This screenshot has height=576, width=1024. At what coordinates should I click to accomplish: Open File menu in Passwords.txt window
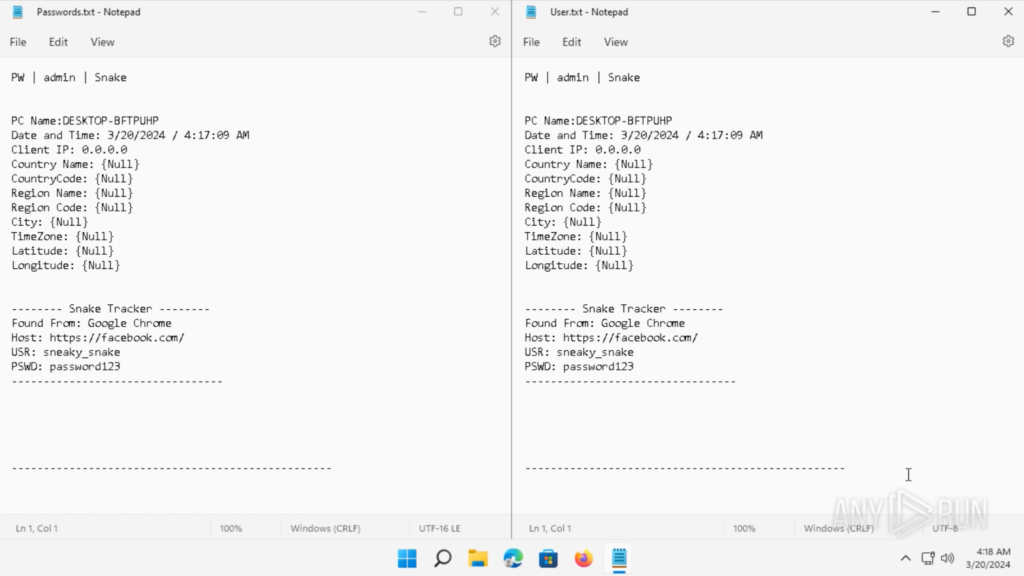point(18,42)
